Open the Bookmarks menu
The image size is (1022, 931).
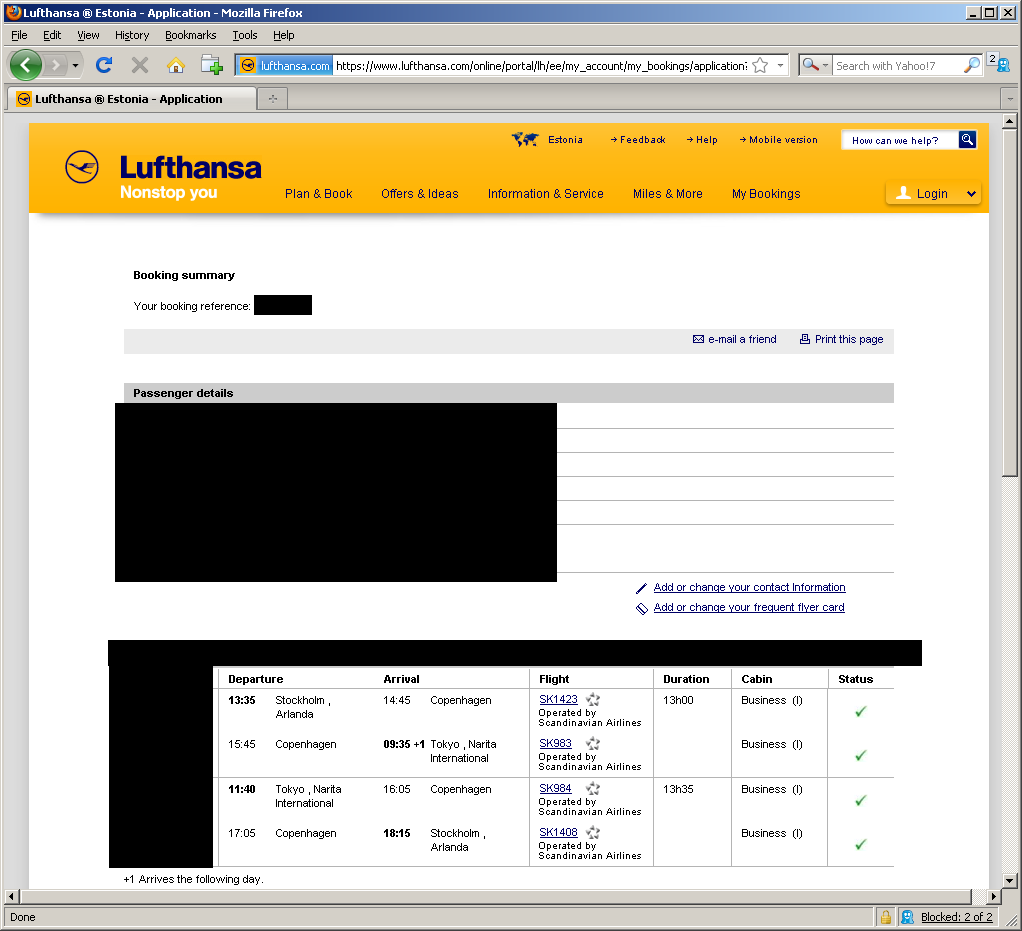point(190,35)
